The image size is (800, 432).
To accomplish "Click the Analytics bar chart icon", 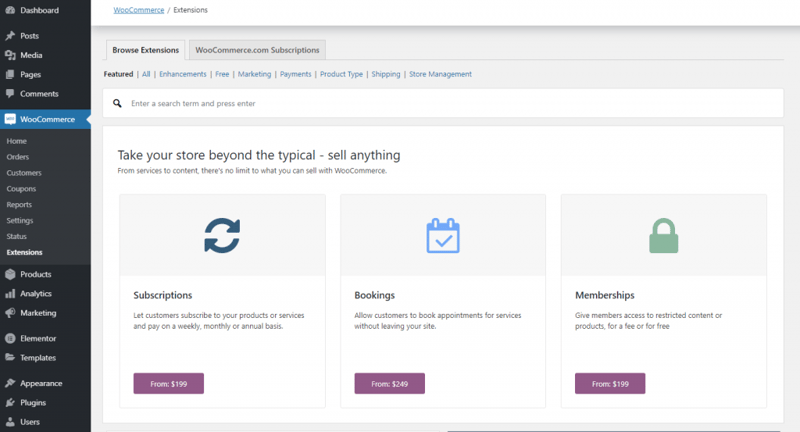I will click(x=10, y=293).
